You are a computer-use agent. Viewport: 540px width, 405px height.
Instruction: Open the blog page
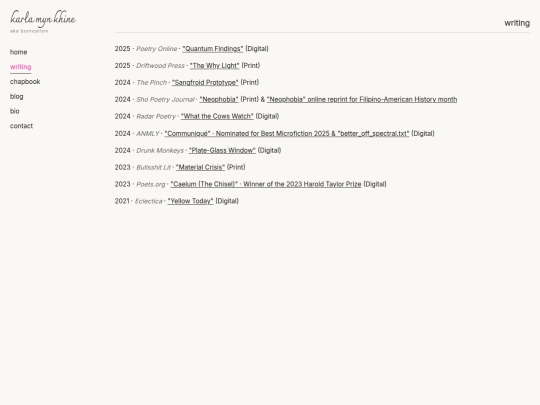coord(17,96)
